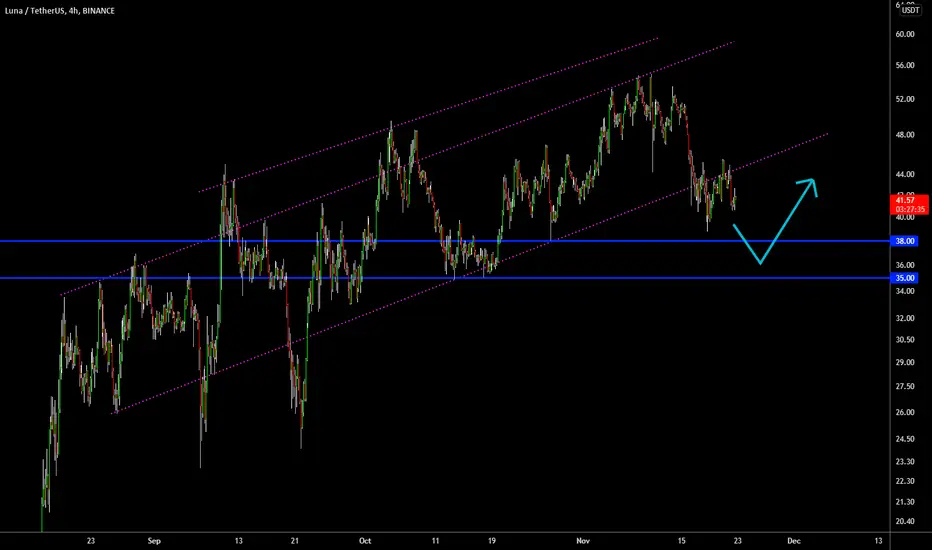Image resolution: width=932 pixels, height=550 pixels.
Task: Click the 60.00 price axis label
Action: click(x=905, y=34)
